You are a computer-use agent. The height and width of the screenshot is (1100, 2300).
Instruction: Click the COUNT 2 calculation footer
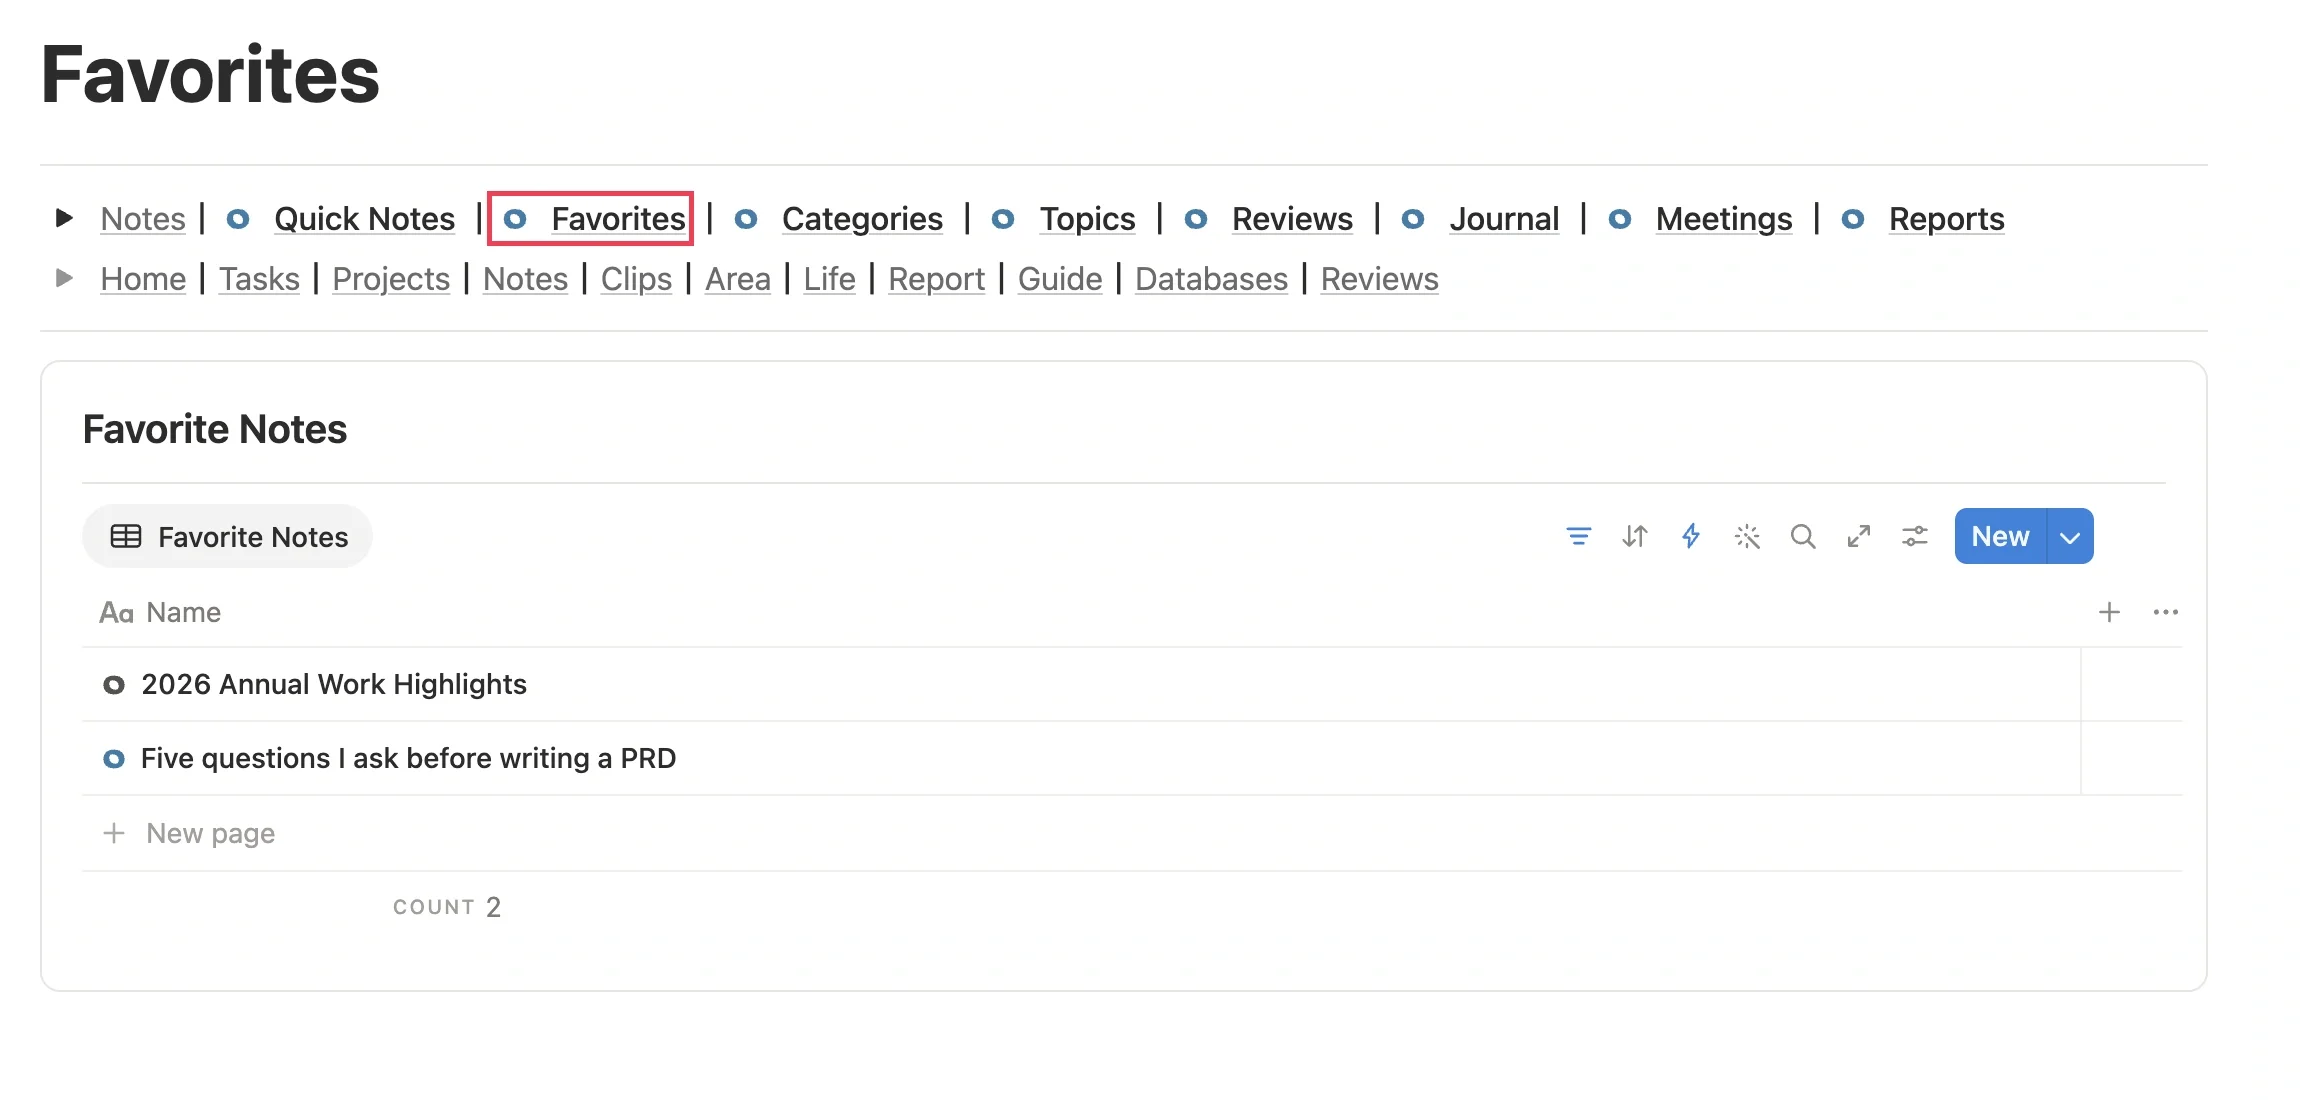point(447,907)
